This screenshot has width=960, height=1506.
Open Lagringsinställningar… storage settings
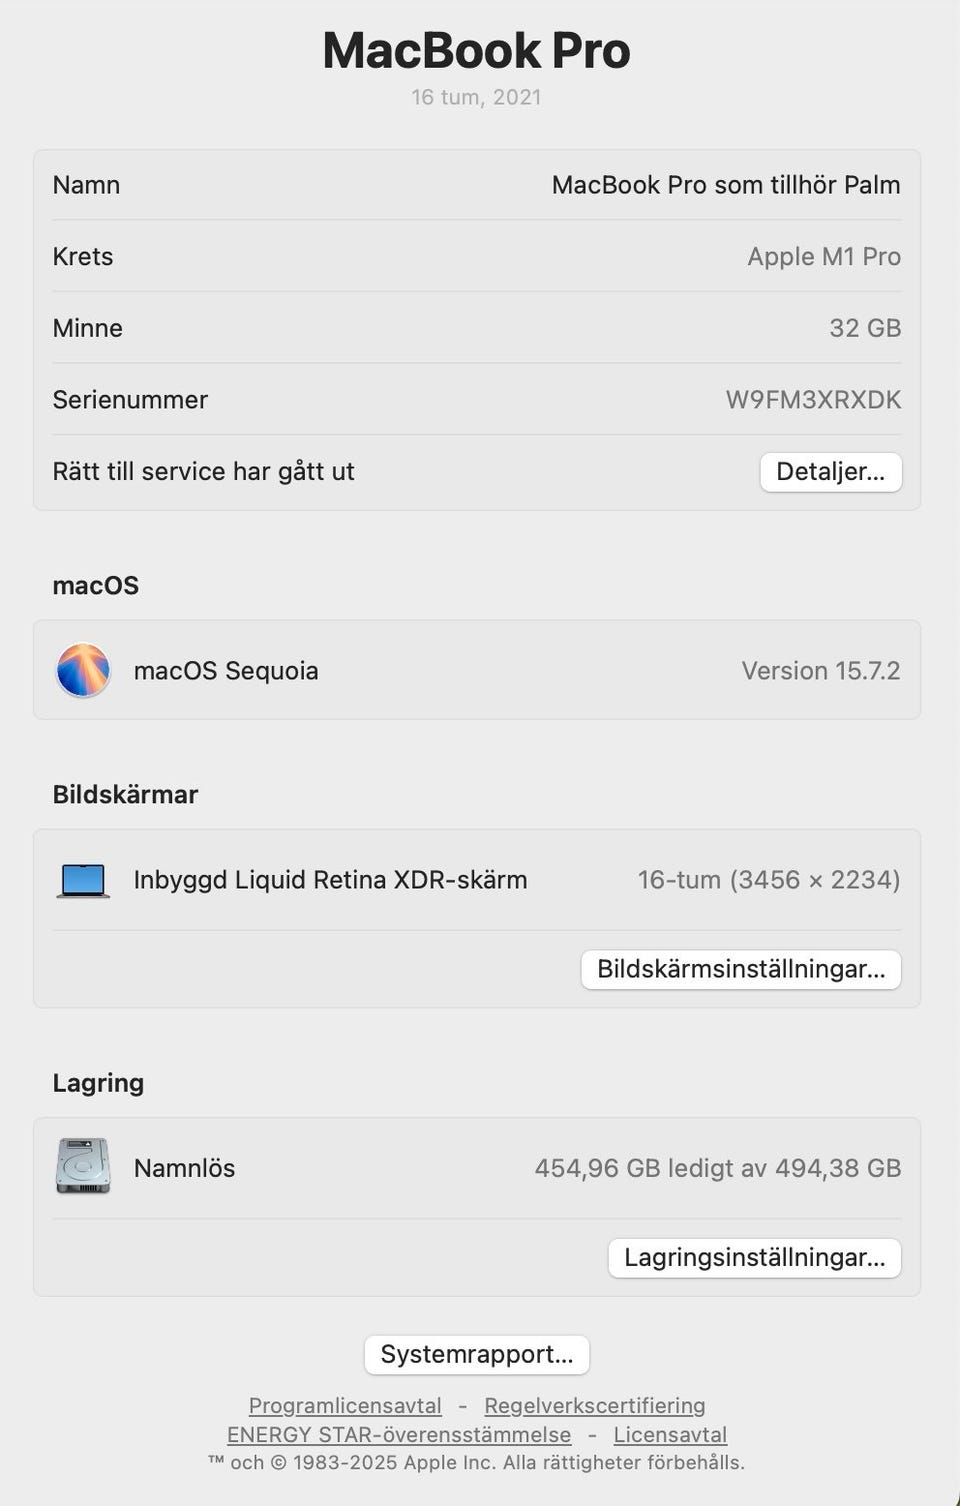(x=754, y=1257)
